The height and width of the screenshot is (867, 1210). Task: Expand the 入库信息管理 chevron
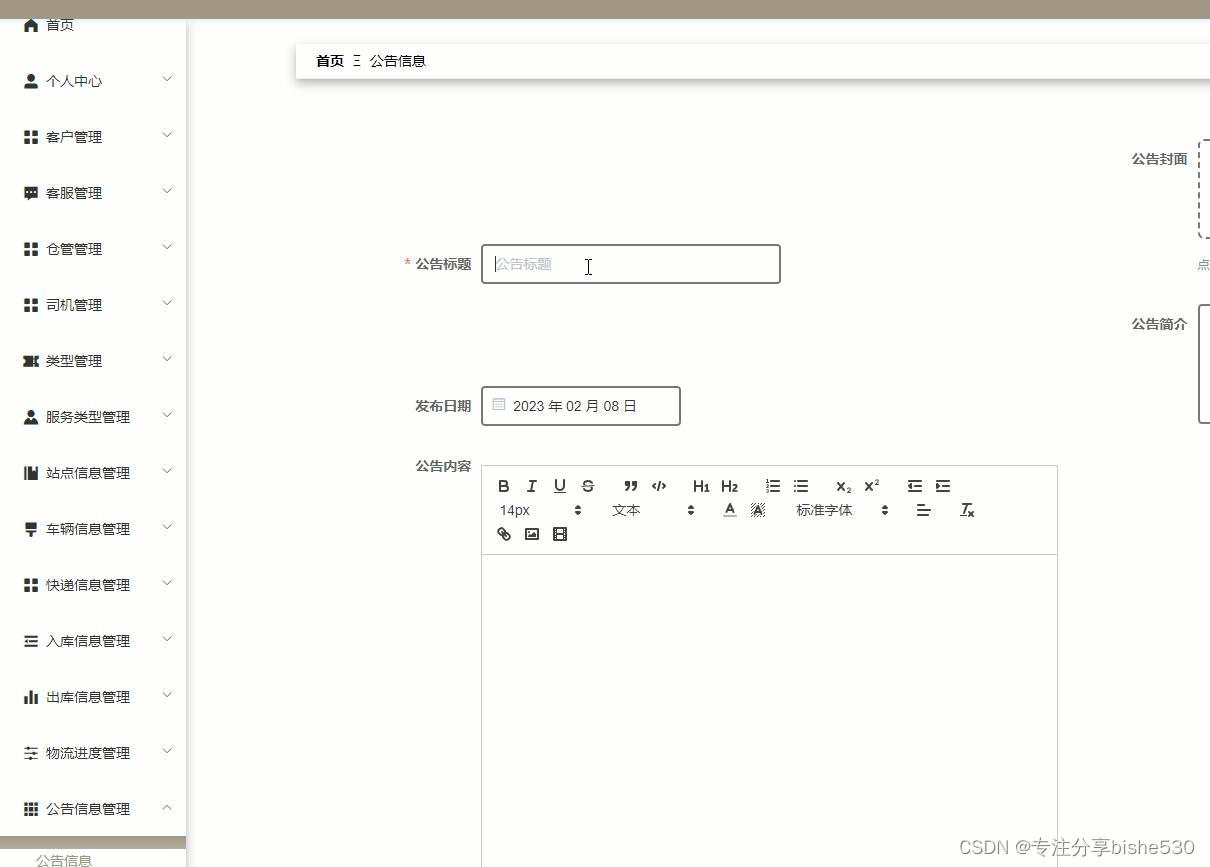[167, 639]
